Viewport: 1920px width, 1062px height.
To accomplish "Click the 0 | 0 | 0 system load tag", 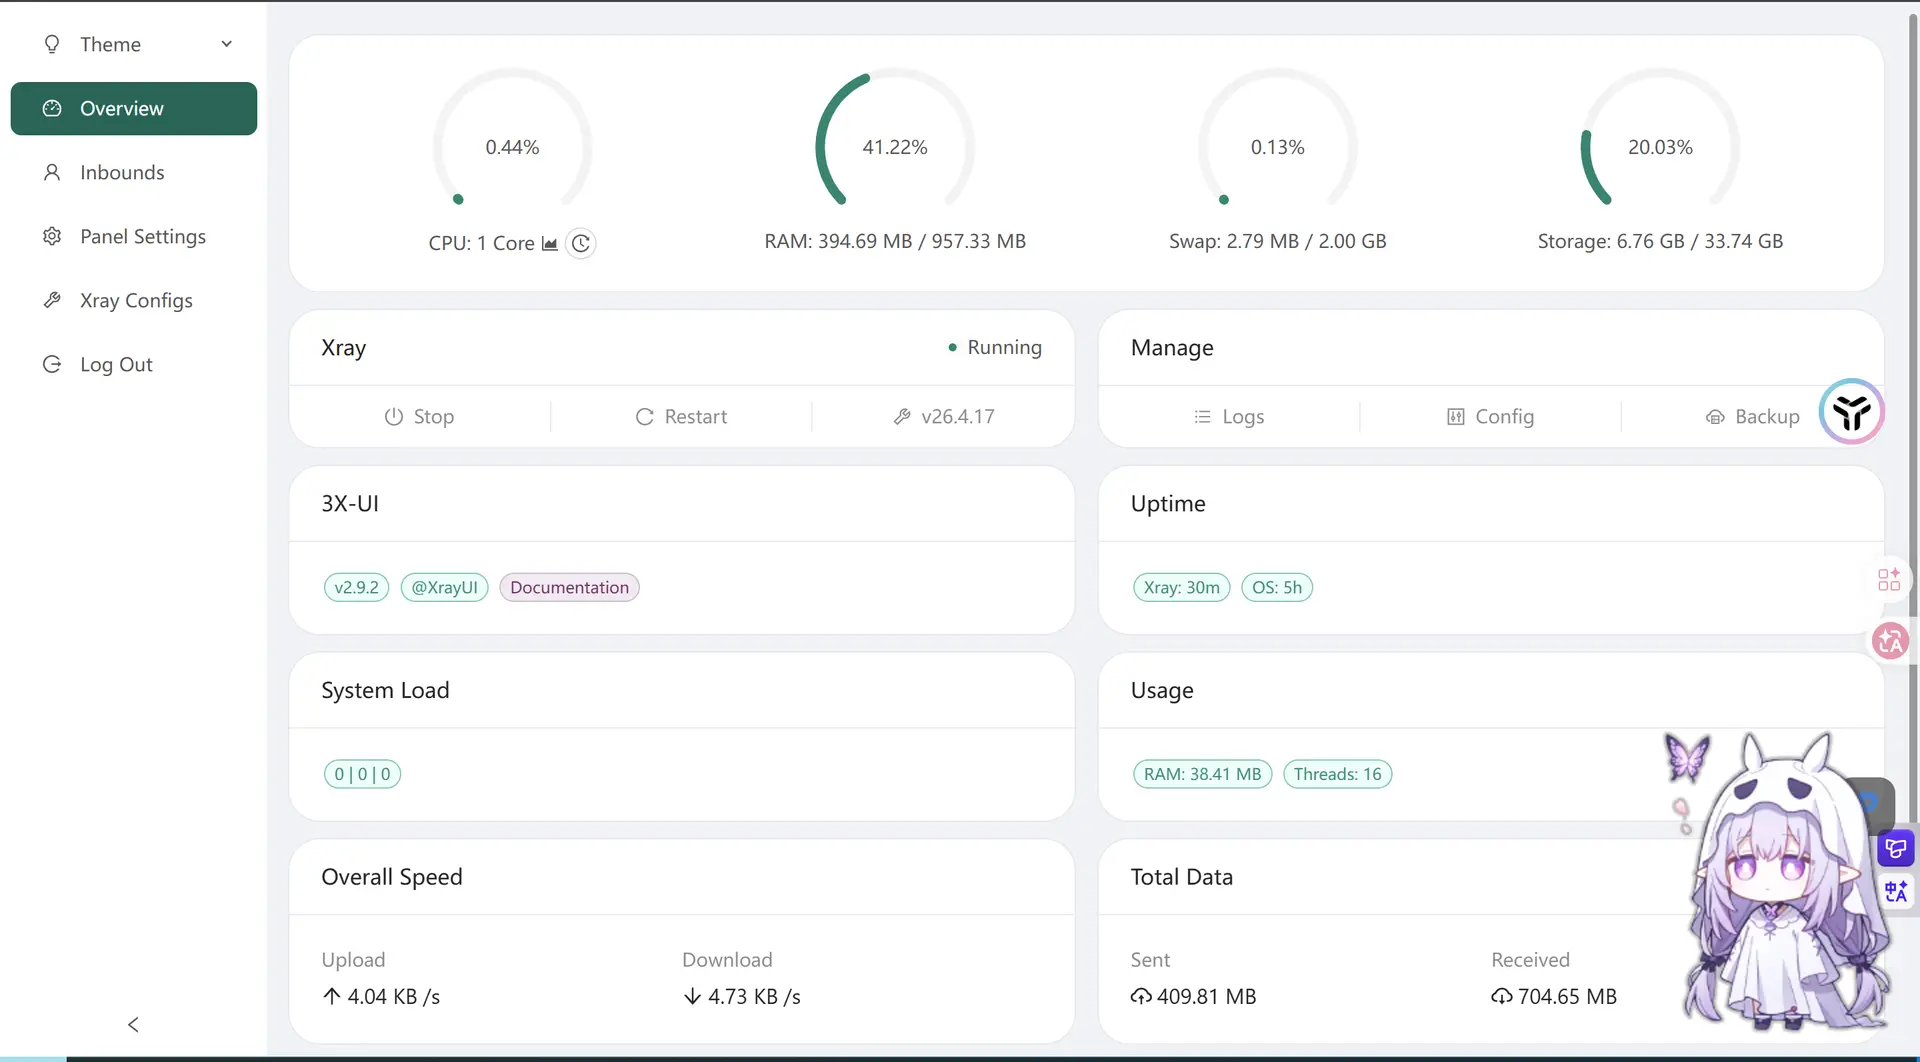I will [362, 774].
